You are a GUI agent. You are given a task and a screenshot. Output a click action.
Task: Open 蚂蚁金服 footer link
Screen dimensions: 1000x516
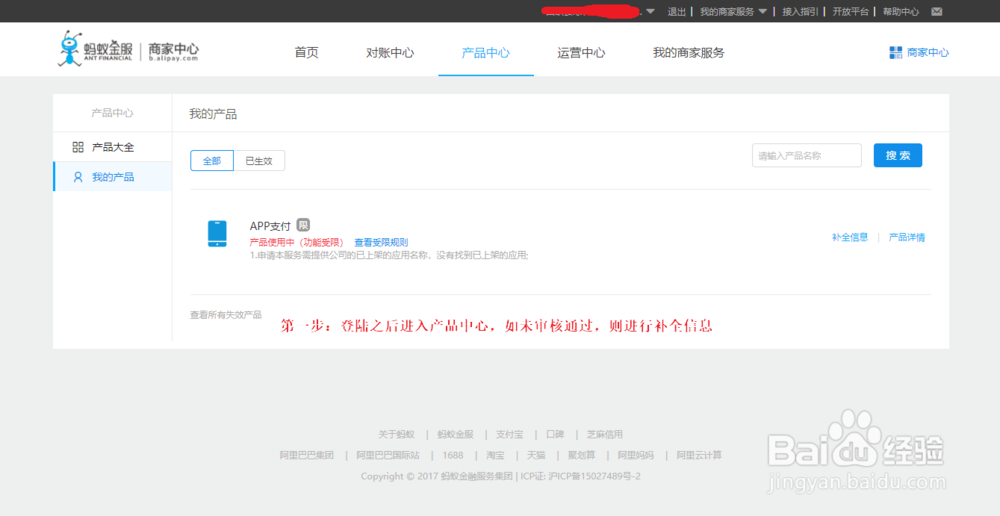click(x=455, y=434)
